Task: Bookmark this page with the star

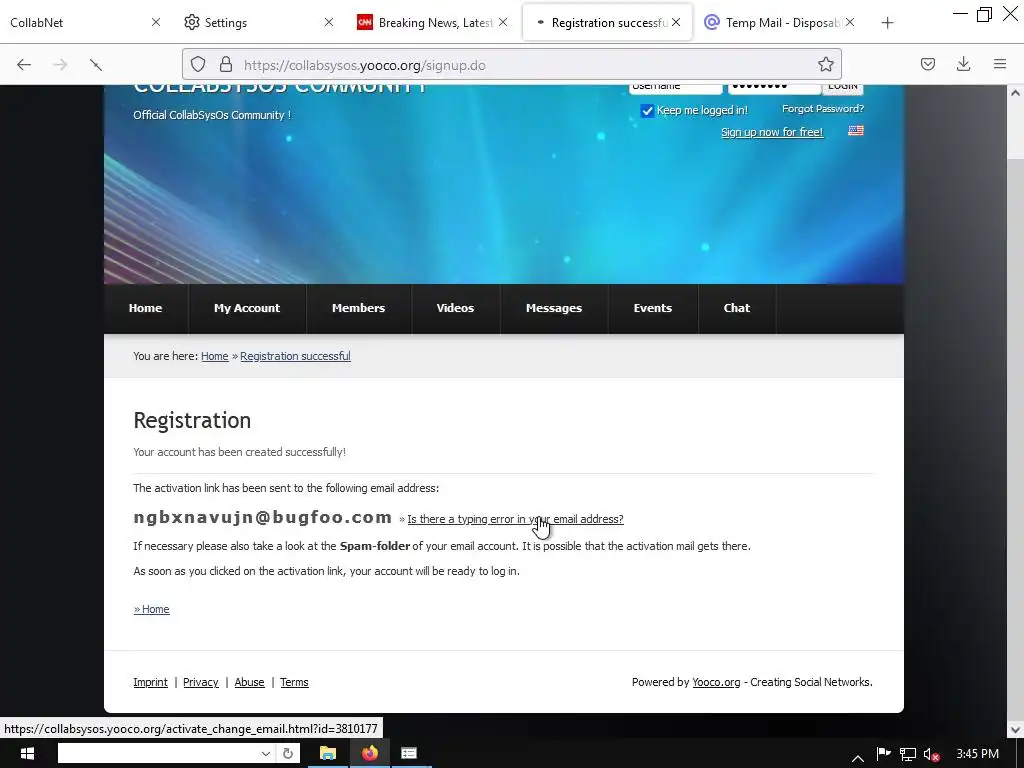Action: coord(825,64)
